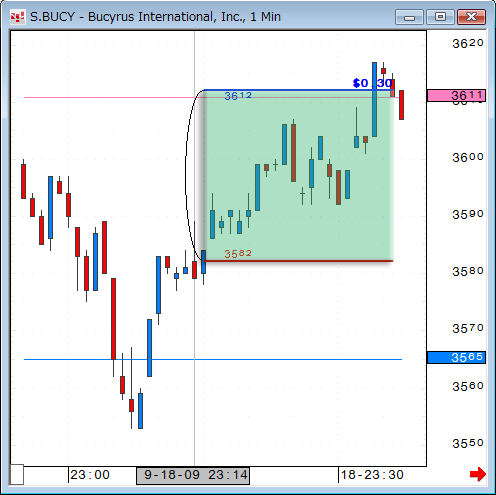Click the pink 3611 price marker
This screenshot has height=495, width=496.
tap(456, 96)
